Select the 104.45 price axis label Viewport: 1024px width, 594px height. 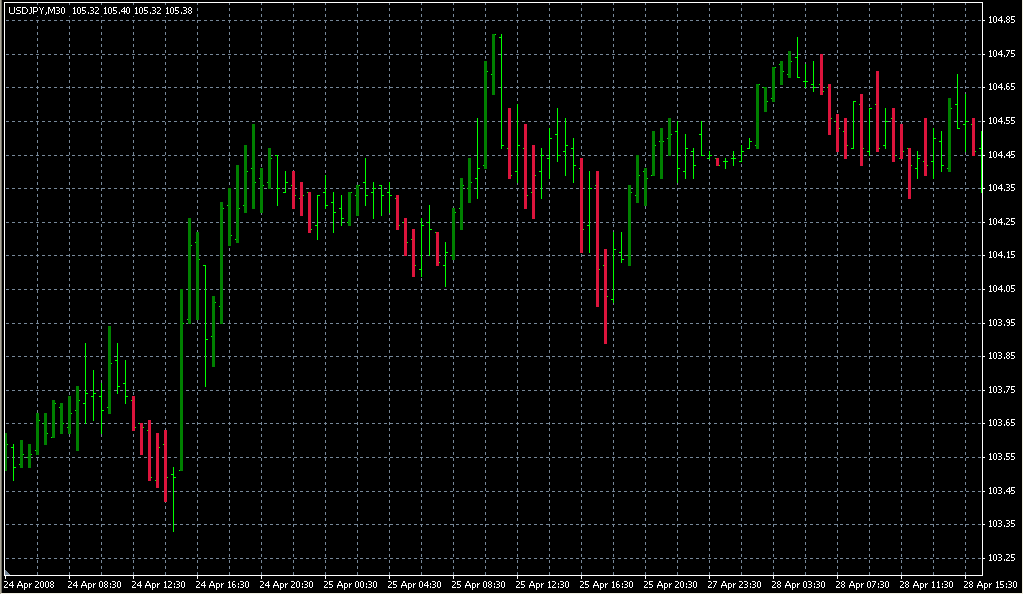[1001, 155]
